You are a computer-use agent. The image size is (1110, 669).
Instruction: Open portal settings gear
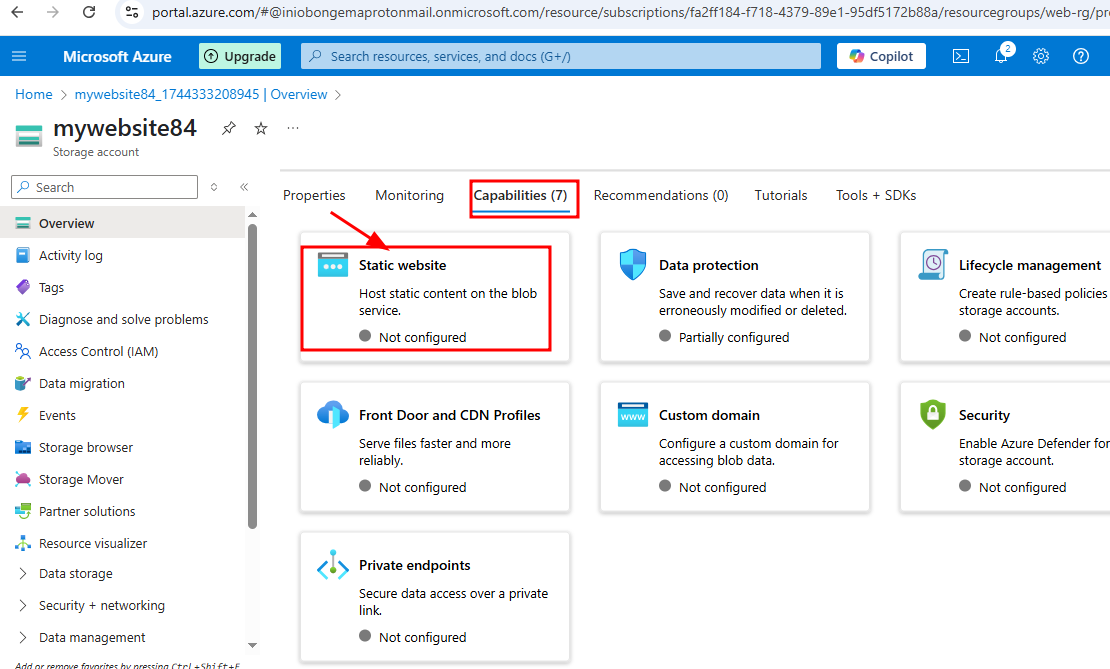pos(1041,56)
